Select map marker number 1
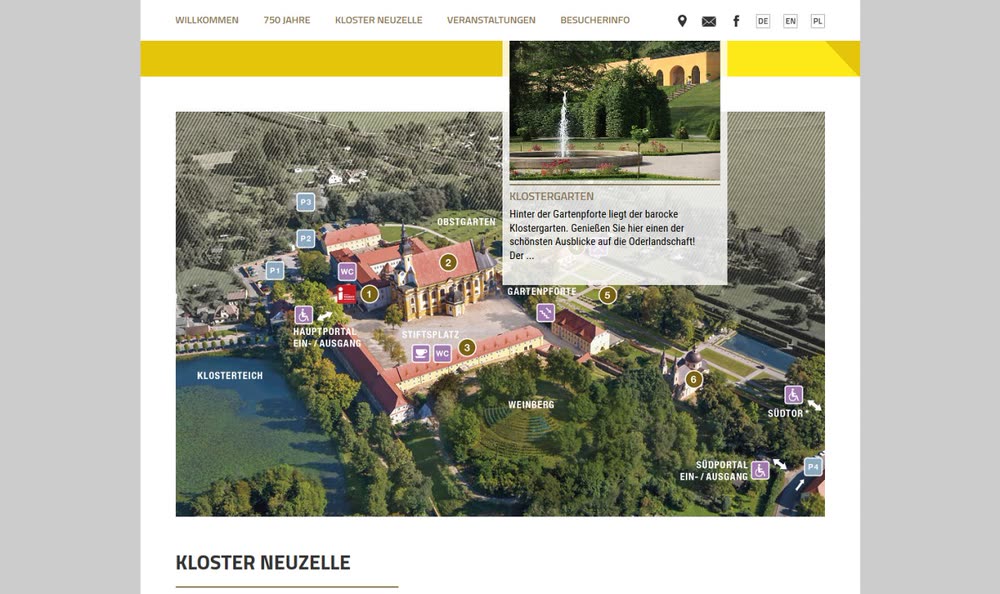The image size is (1000, 594). (x=369, y=294)
